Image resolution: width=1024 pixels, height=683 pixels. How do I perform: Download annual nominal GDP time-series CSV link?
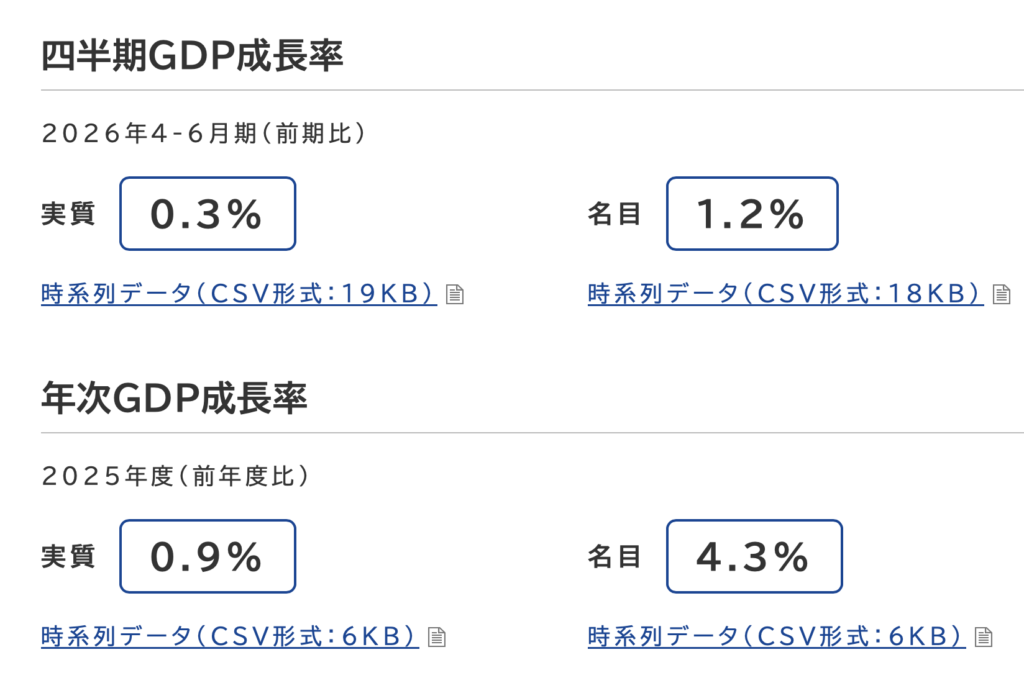click(776, 636)
